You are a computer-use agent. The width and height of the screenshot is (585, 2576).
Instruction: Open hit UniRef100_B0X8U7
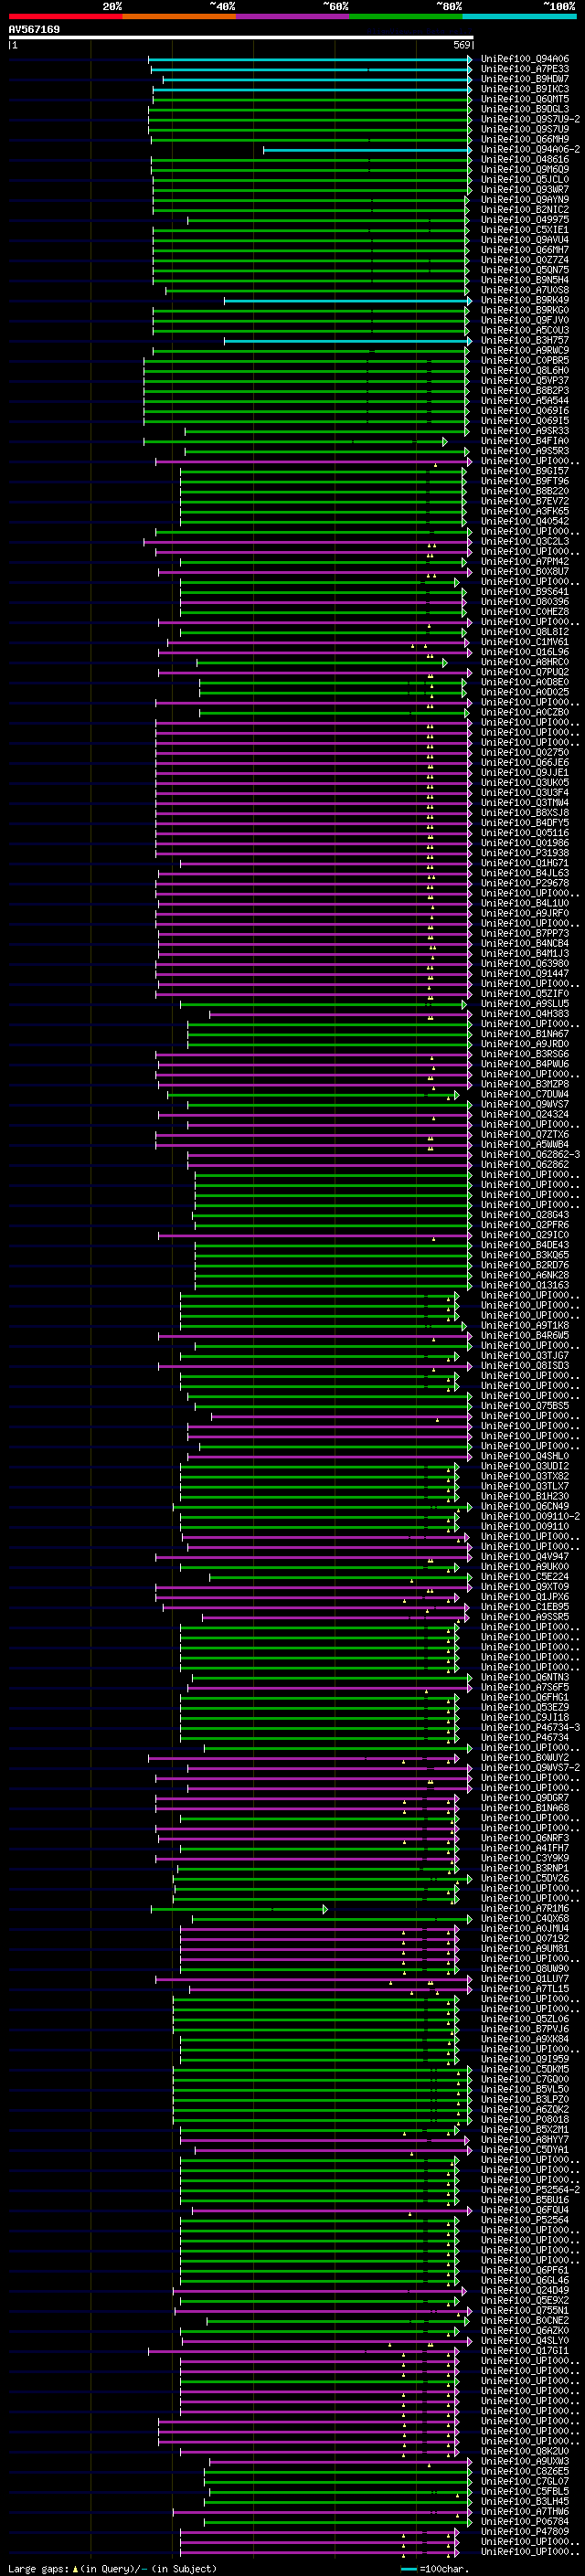(x=524, y=572)
